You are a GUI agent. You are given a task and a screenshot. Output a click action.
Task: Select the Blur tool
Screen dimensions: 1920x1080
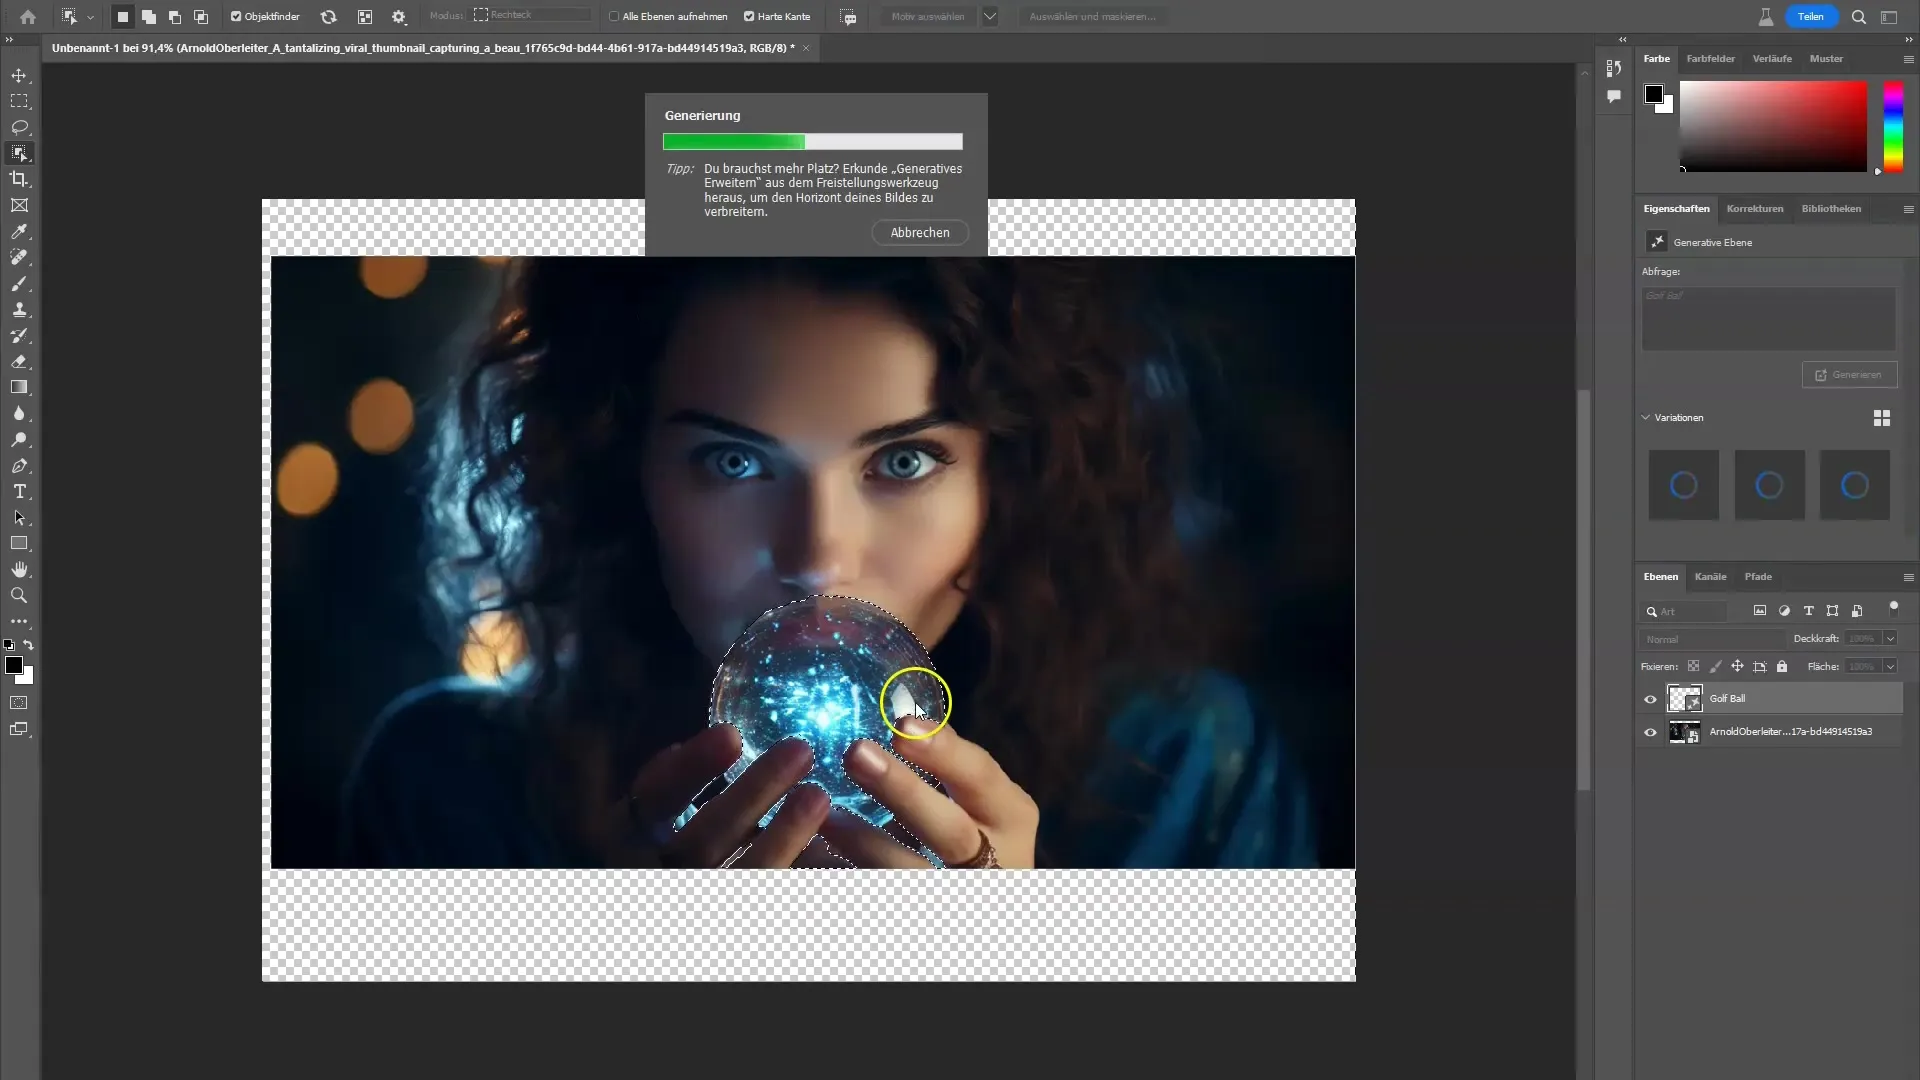[19, 414]
